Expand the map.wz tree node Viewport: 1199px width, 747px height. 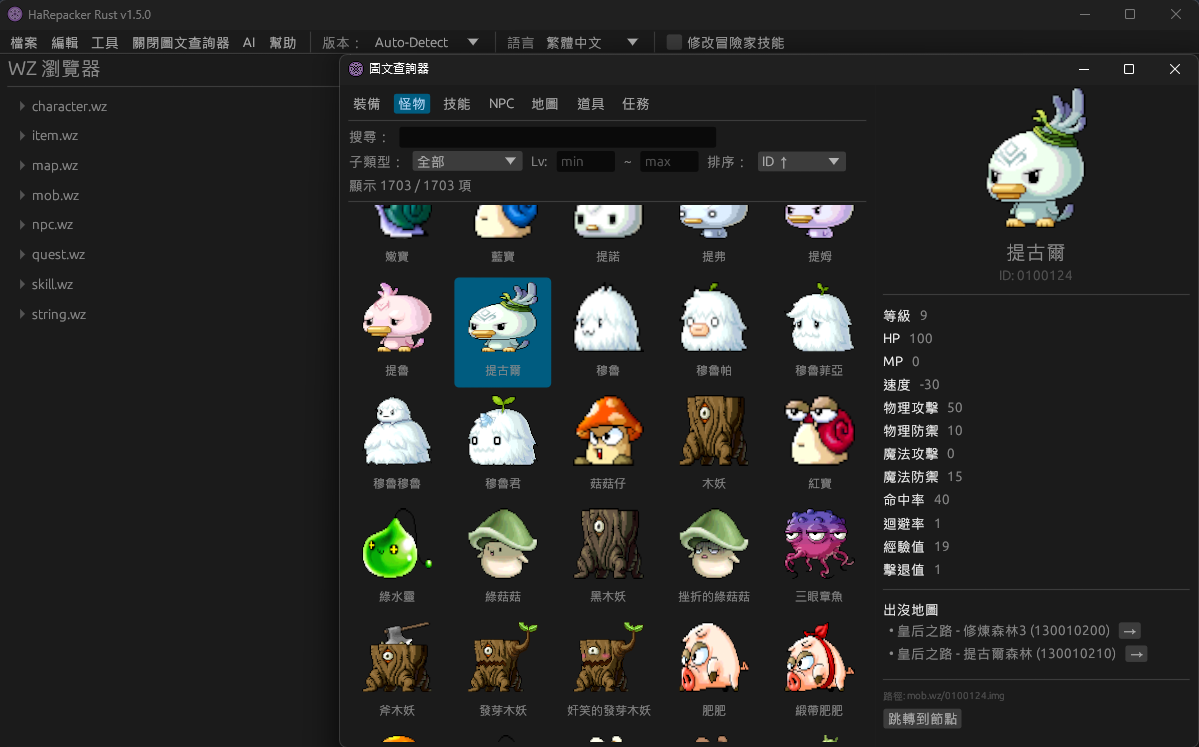[22, 165]
